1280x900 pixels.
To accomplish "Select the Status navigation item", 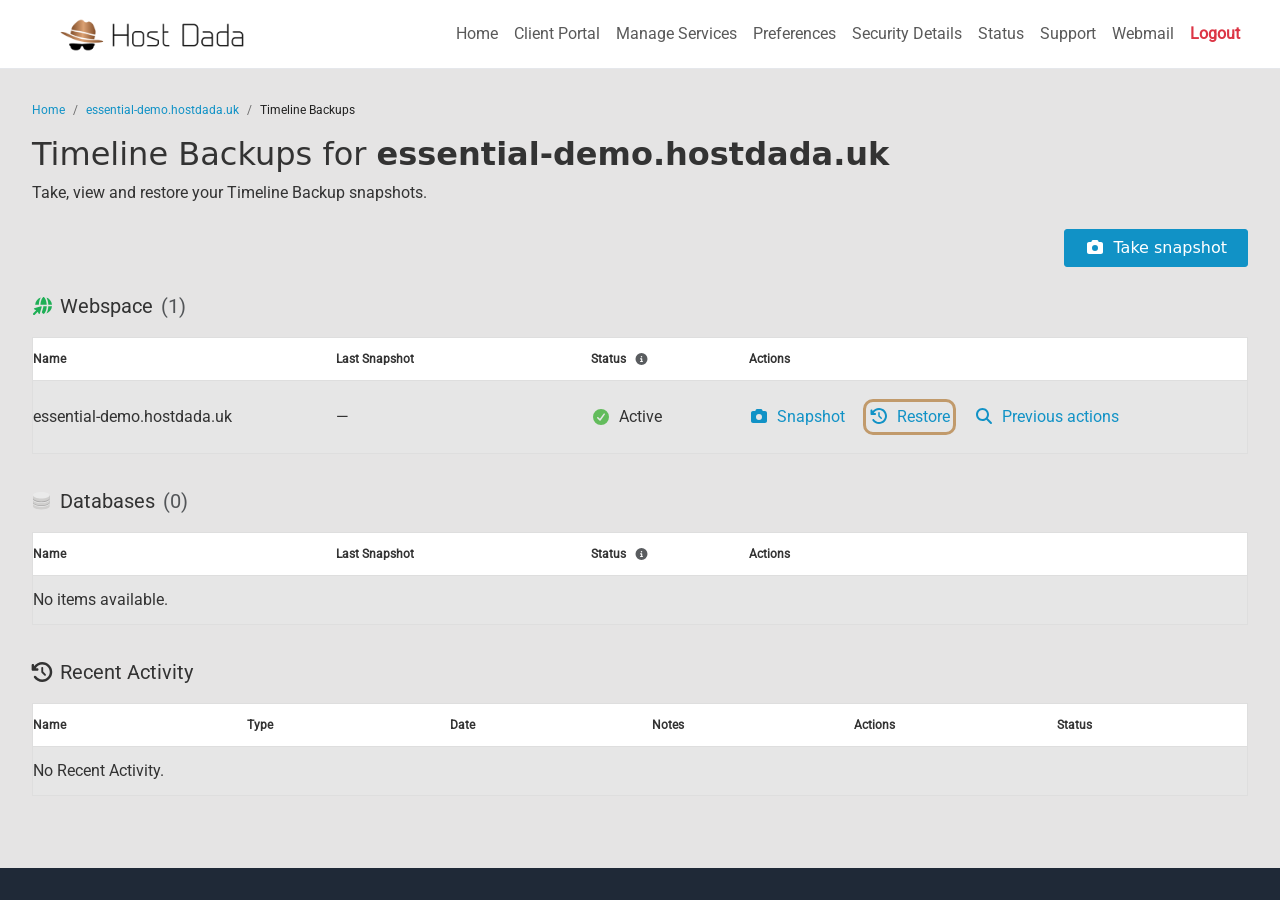I will tap(1001, 34).
